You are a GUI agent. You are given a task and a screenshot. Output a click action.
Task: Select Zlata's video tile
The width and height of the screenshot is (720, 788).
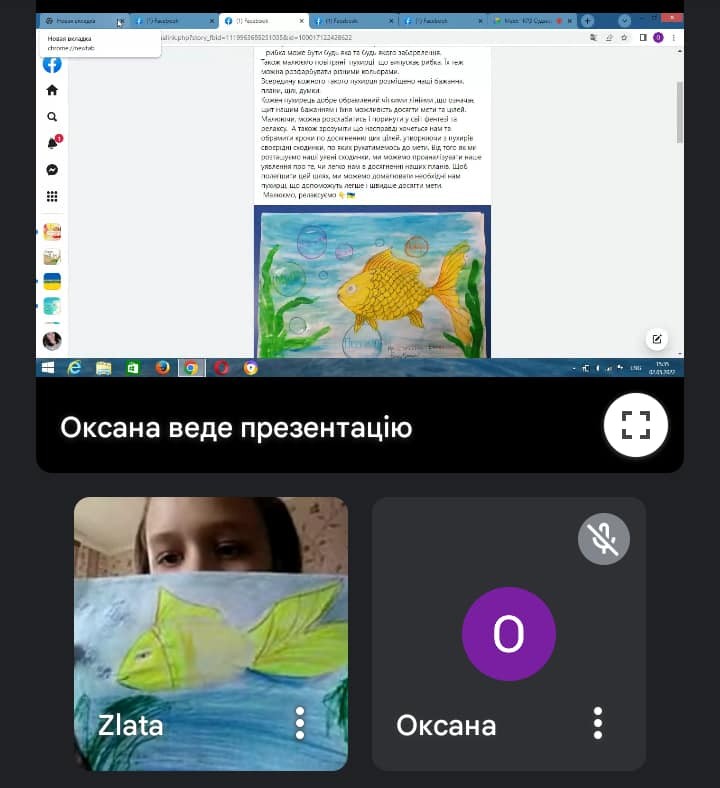point(211,620)
